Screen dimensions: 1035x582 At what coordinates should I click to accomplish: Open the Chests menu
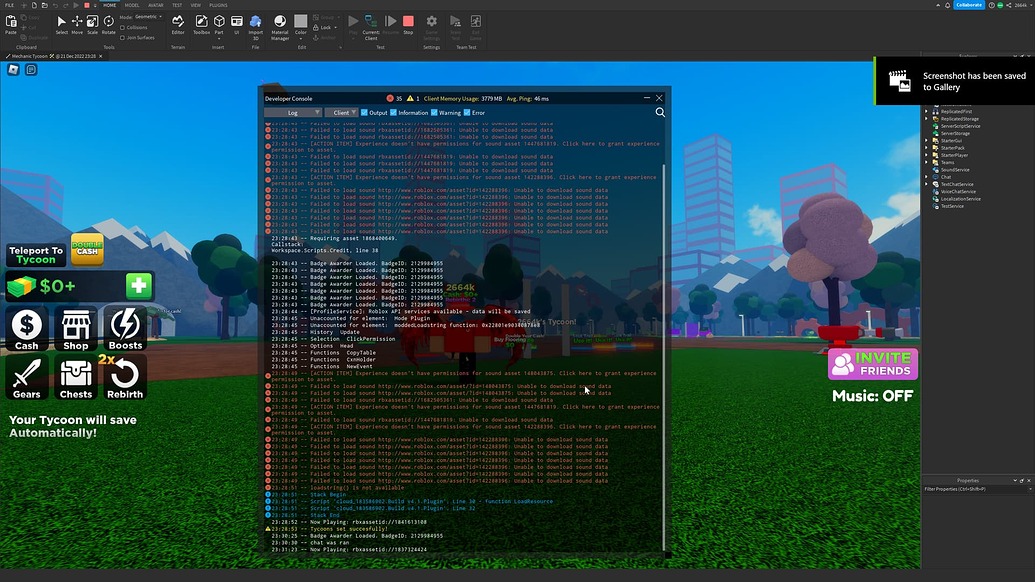pyautogui.click(x=76, y=377)
